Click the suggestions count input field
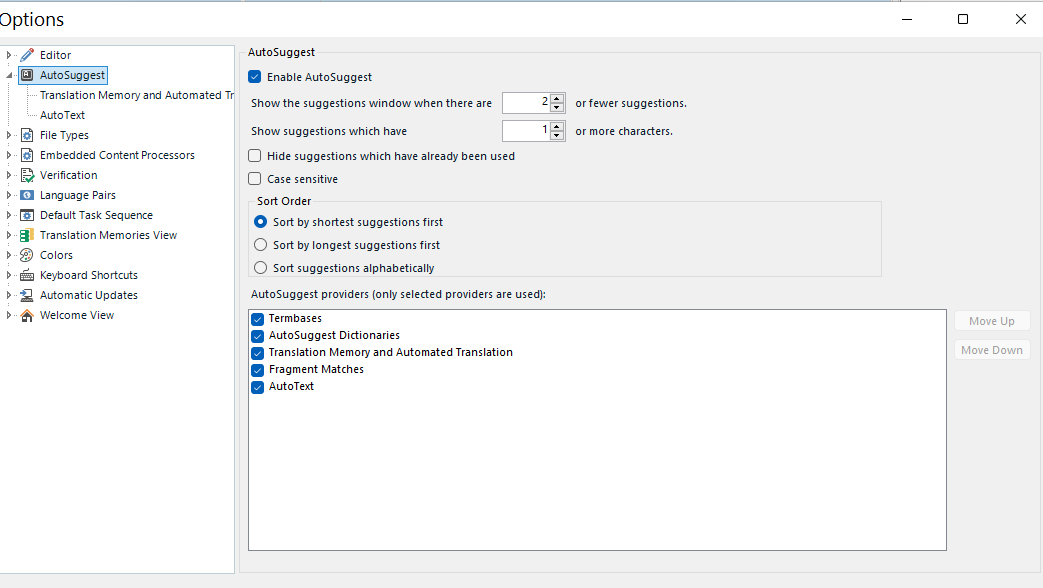Viewport: 1043px width, 588px height. 526,103
